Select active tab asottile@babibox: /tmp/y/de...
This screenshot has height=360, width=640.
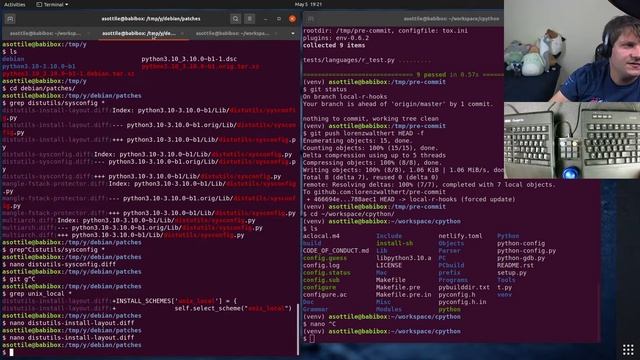click(x=139, y=33)
